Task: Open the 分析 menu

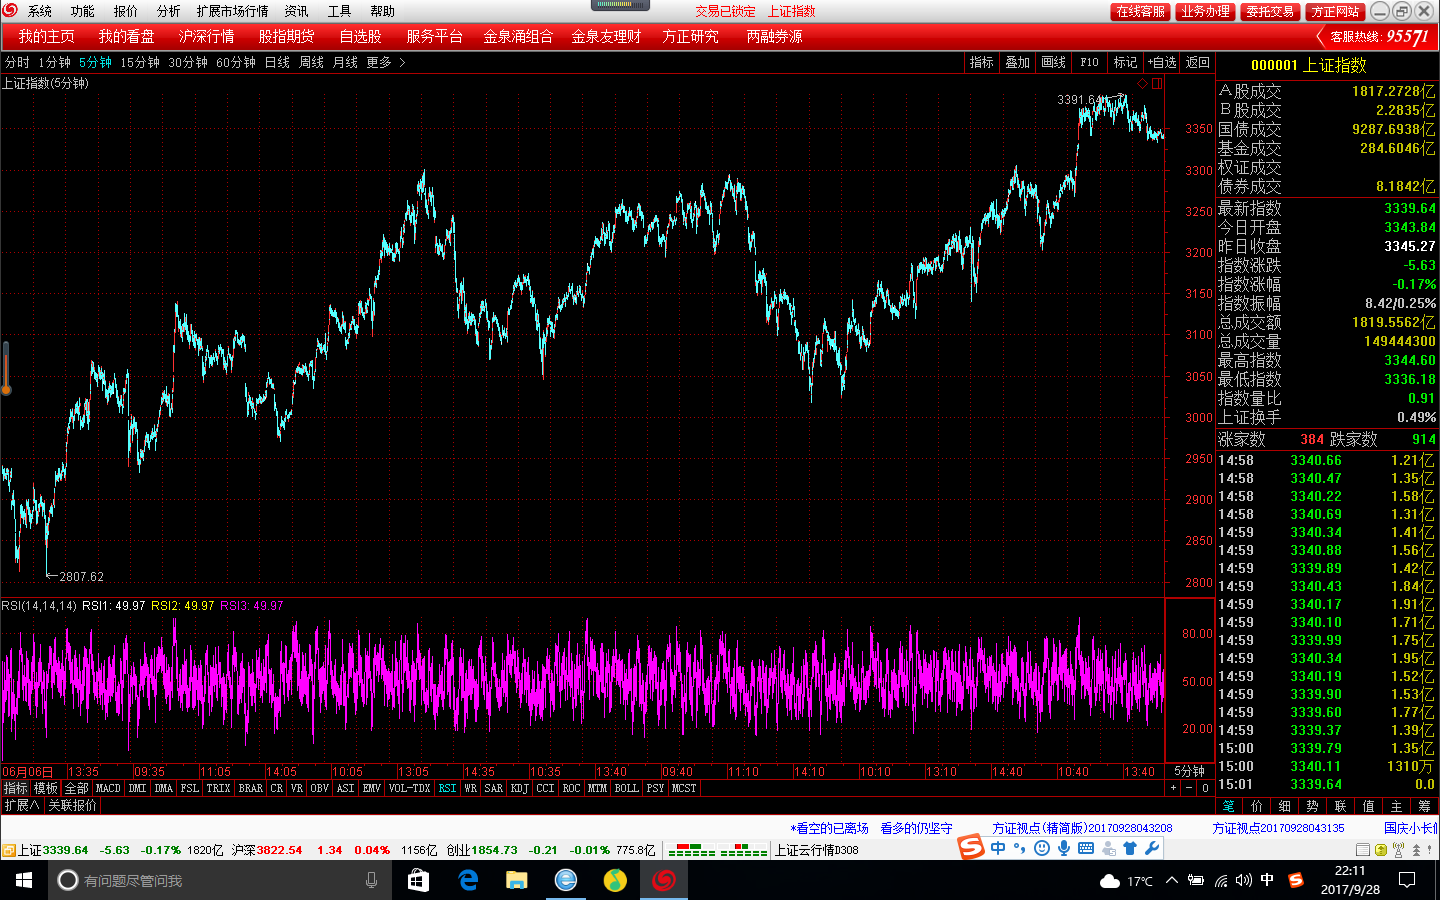Action: tap(168, 11)
